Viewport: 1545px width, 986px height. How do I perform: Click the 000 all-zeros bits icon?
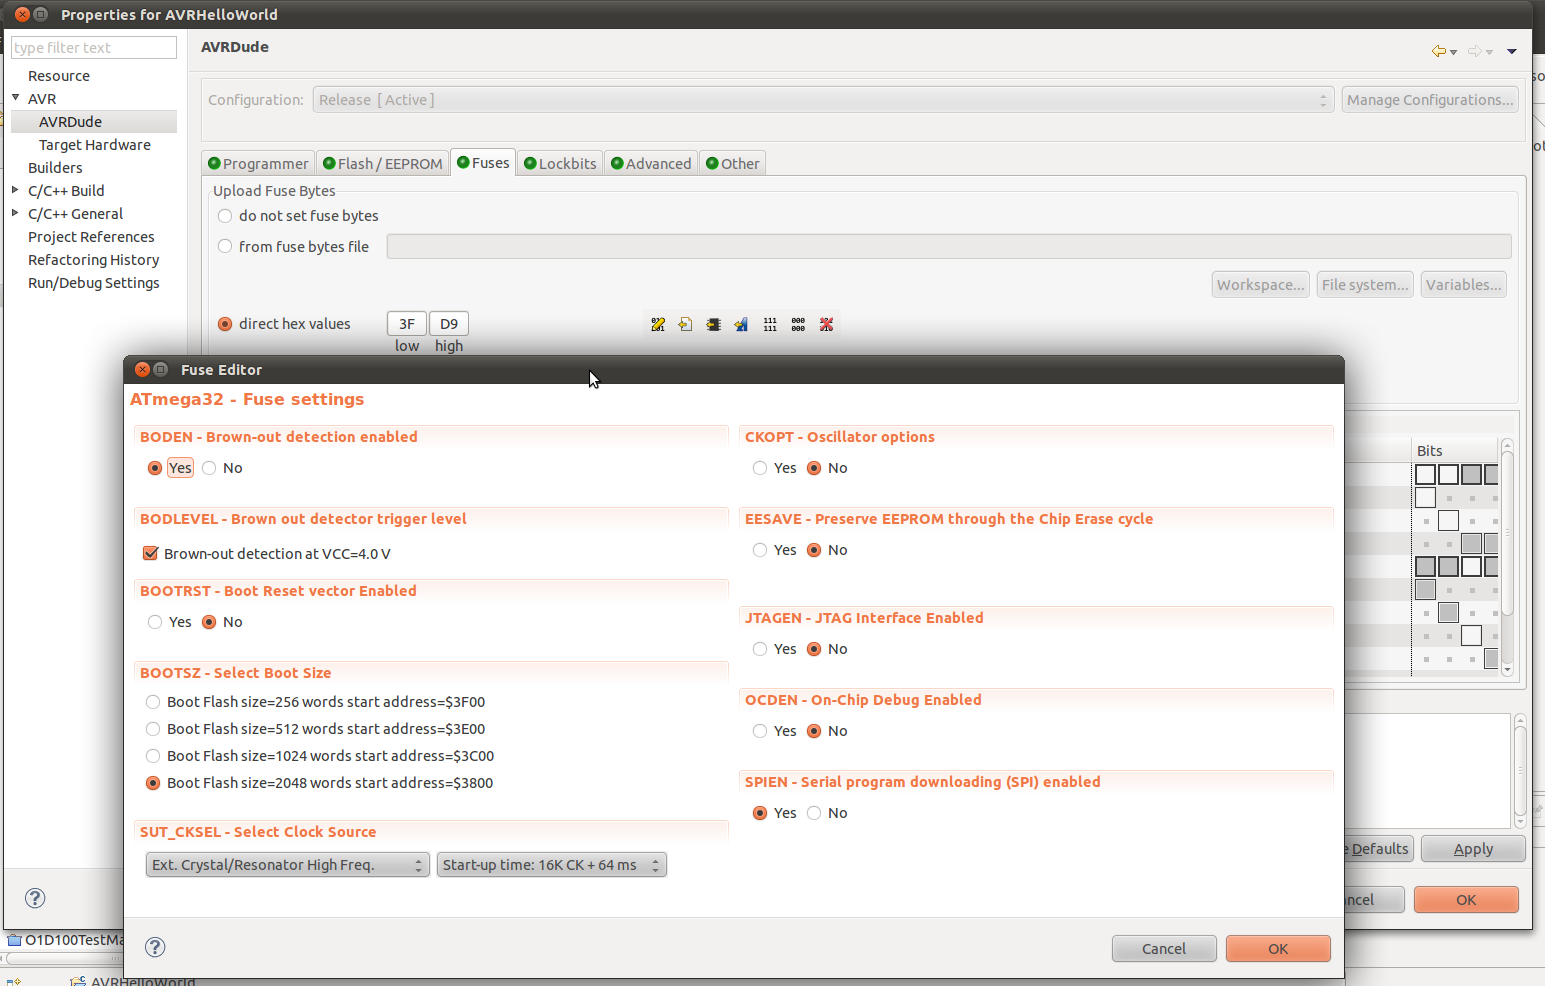[798, 324]
